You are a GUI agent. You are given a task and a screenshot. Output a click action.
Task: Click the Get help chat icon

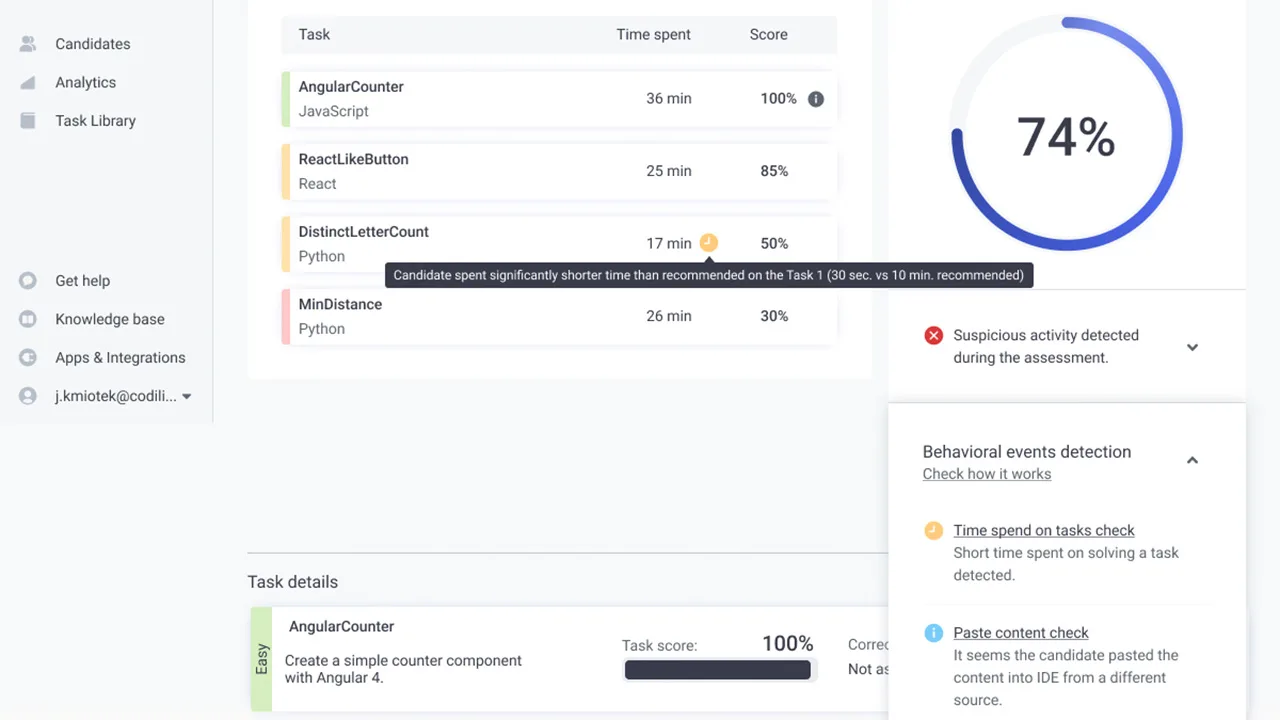[x=28, y=281]
